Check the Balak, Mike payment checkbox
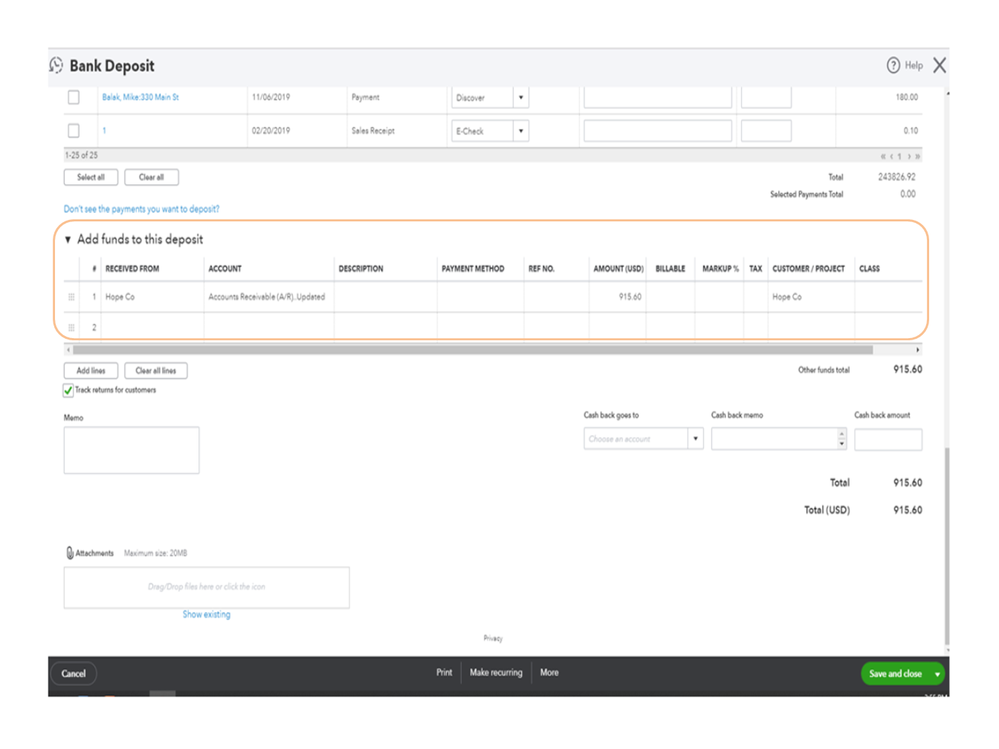Image resolution: width=999 pixels, height=749 pixels. (74, 97)
